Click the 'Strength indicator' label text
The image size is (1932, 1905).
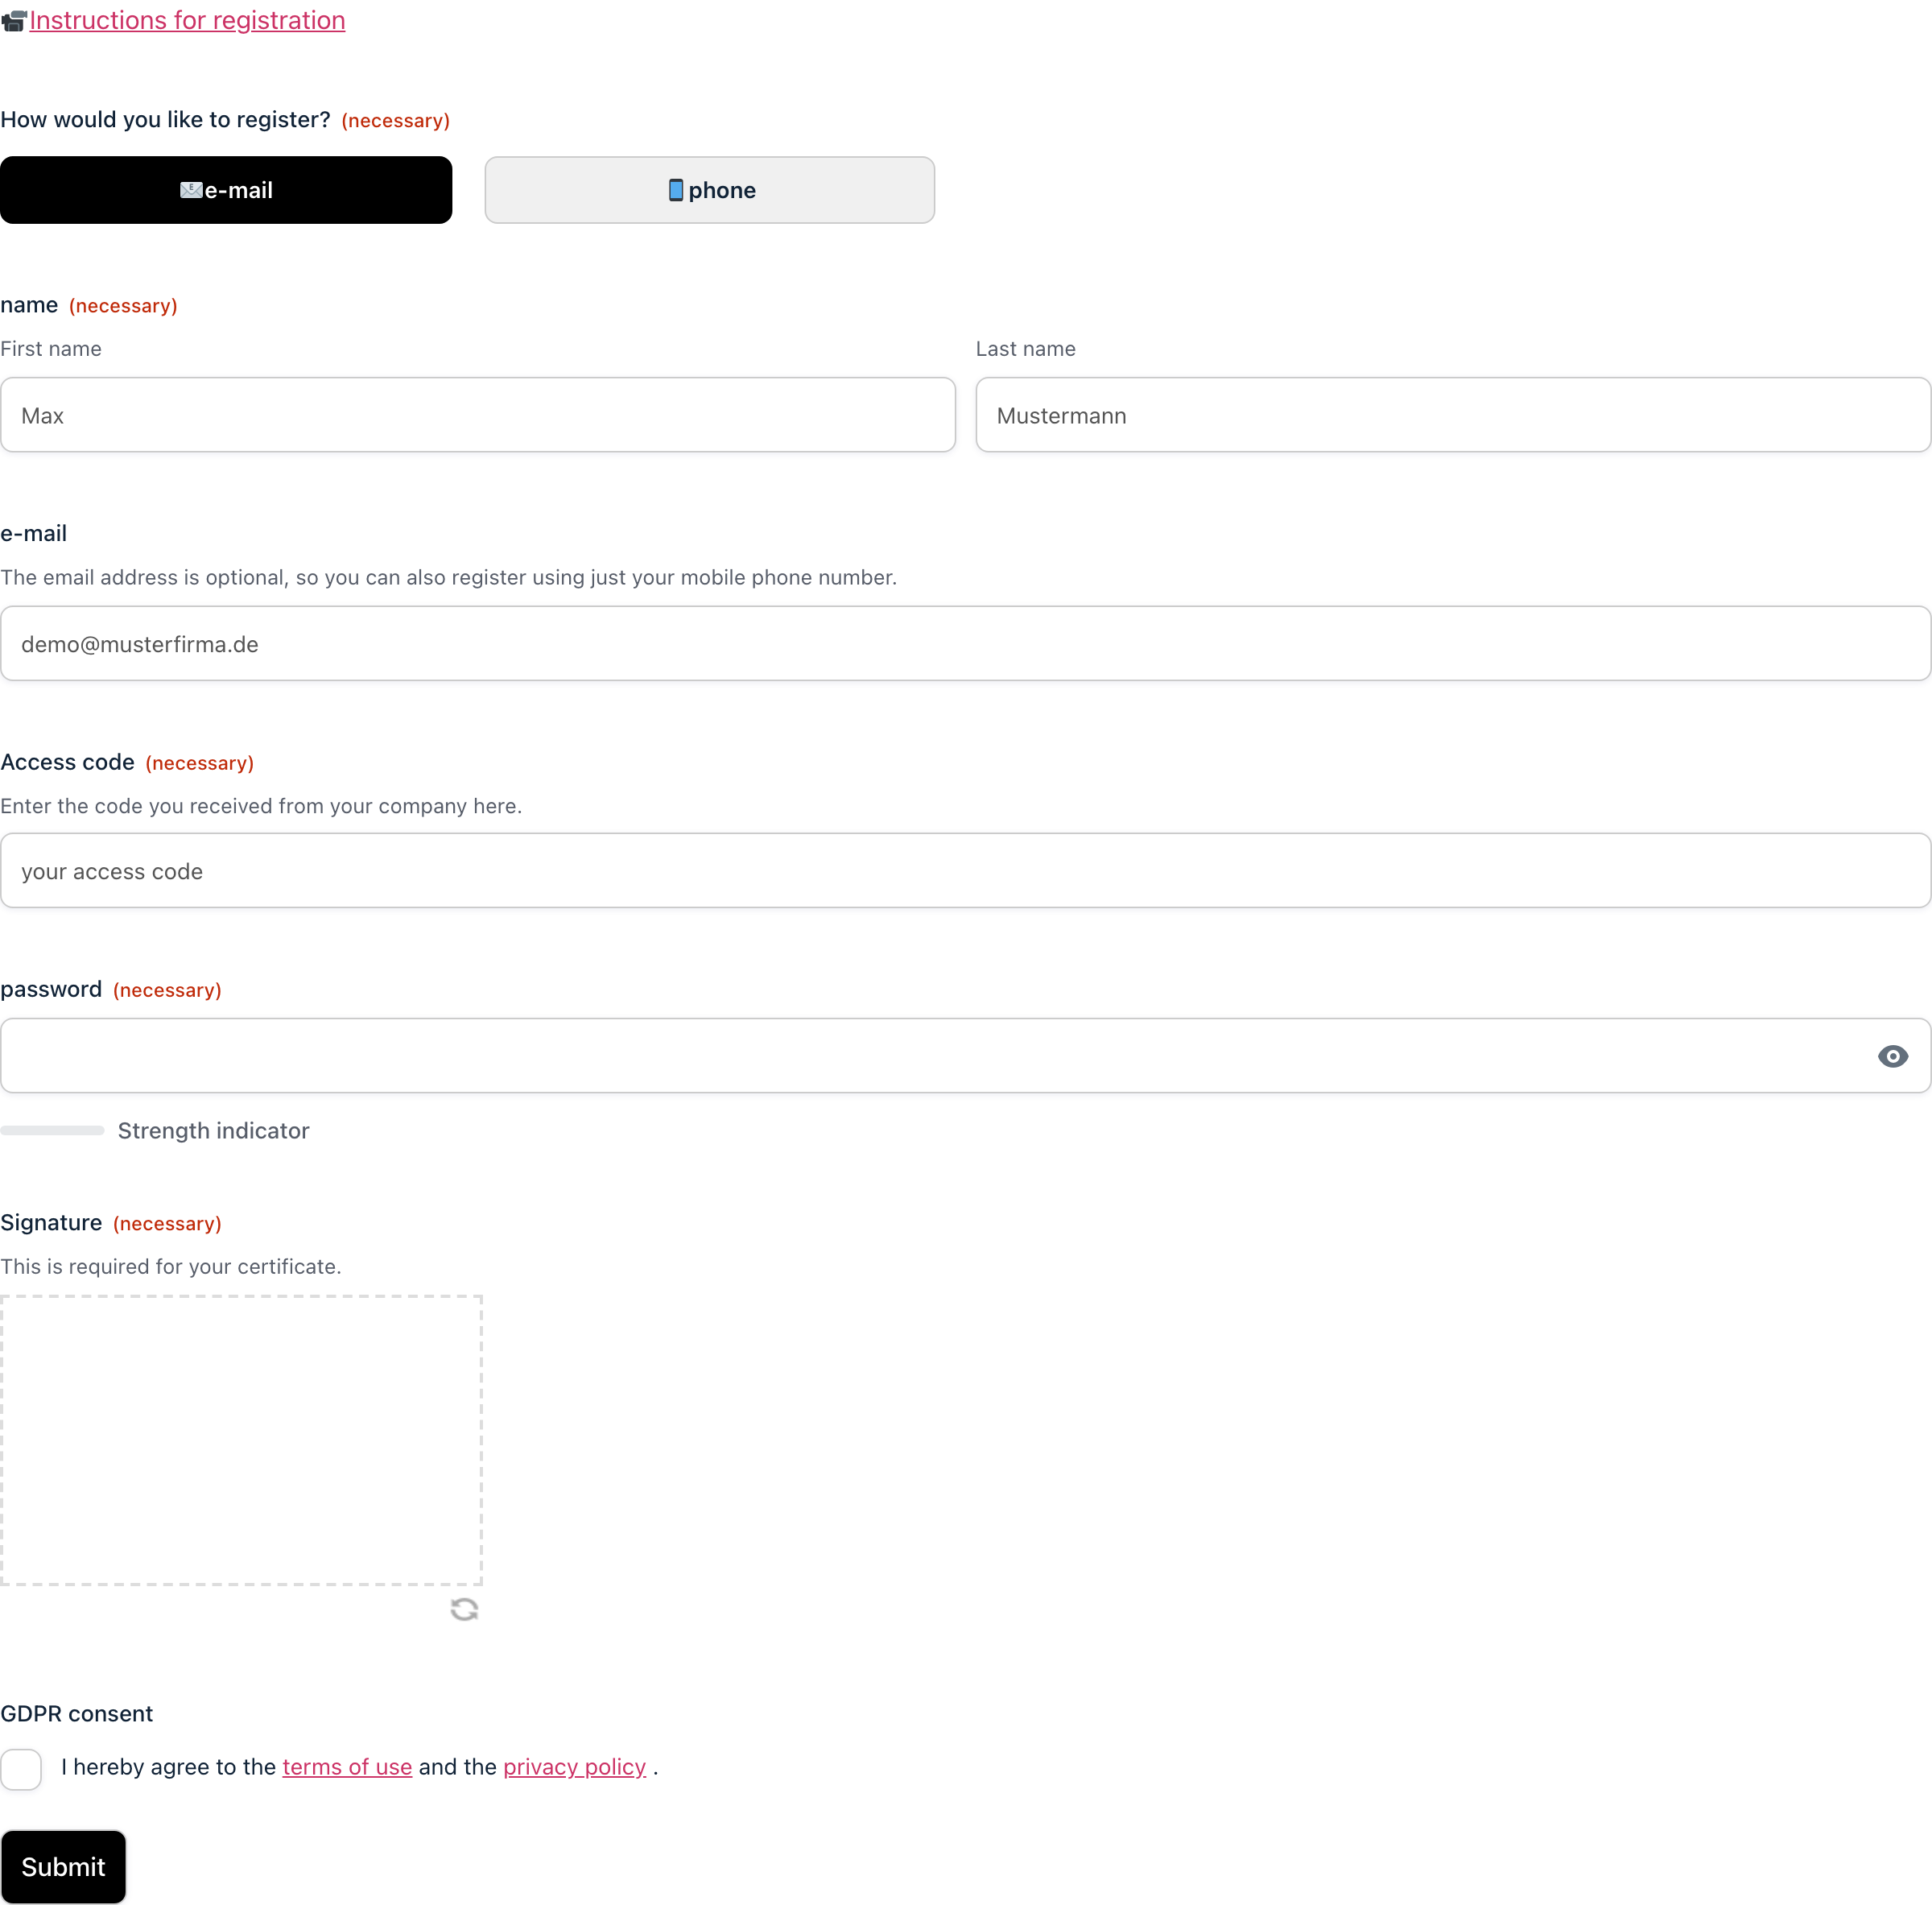[x=214, y=1131]
